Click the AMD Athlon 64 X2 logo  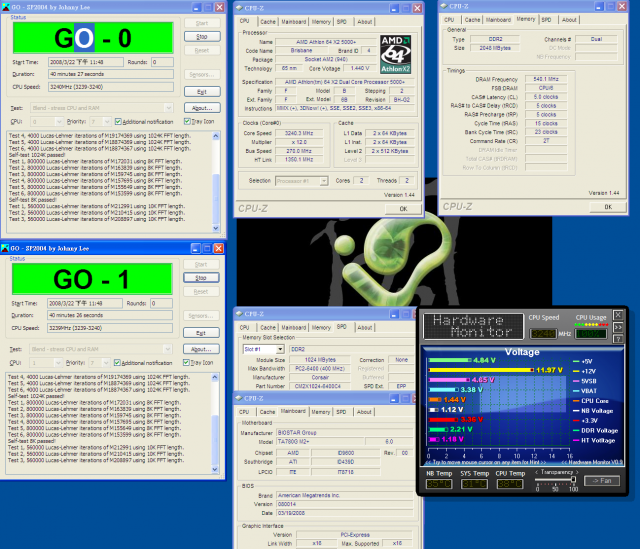pos(396,54)
